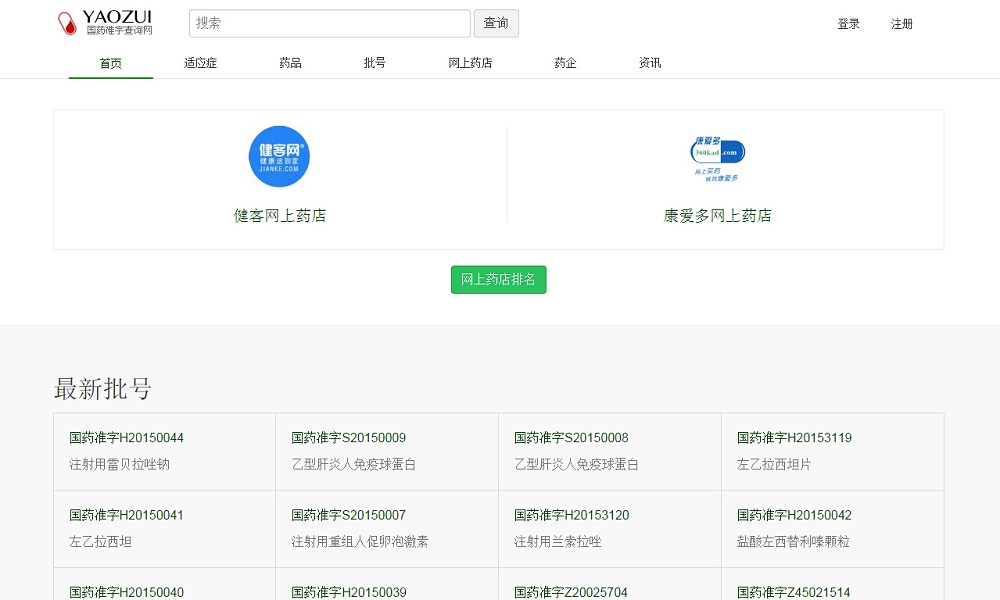Image resolution: width=1000 pixels, height=600 pixels.
Task: Click the 最新批号 section heading
Action: coord(103,388)
